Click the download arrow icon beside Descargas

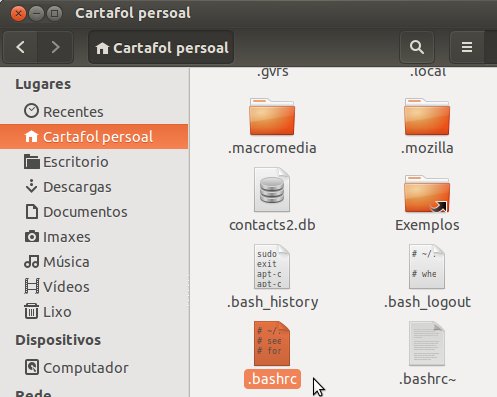click(x=31, y=186)
